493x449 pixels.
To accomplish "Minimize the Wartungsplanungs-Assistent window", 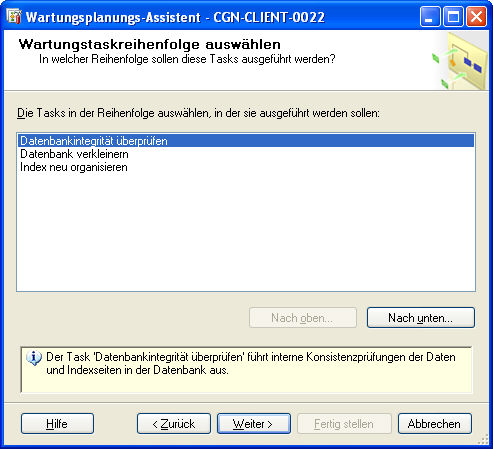I will click(x=430, y=17).
